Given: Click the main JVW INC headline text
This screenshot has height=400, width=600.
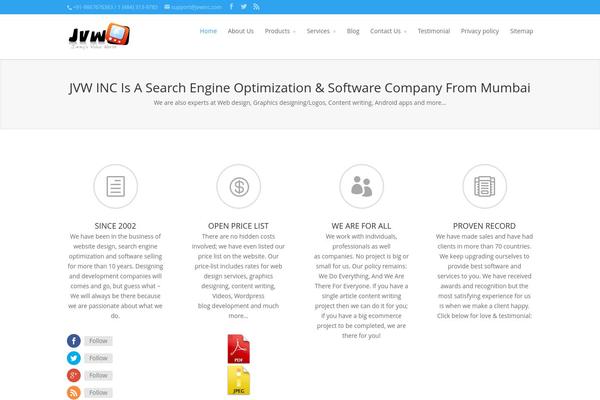Looking at the screenshot, I should point(300,88).
